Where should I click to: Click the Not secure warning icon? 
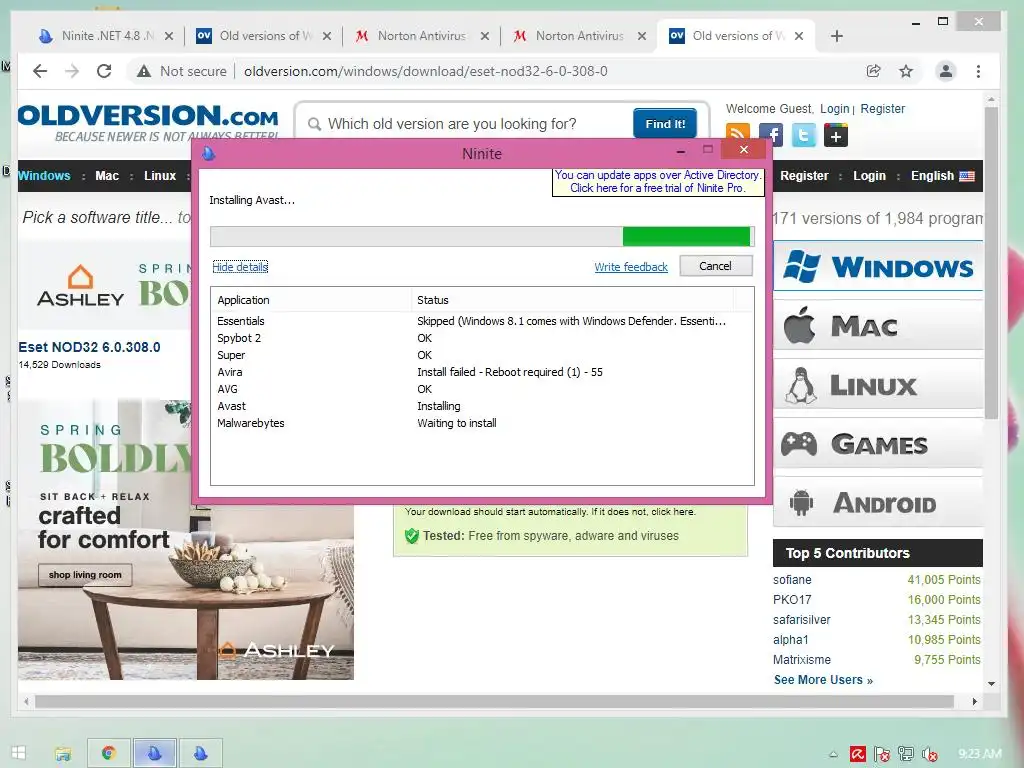[144, 71]
